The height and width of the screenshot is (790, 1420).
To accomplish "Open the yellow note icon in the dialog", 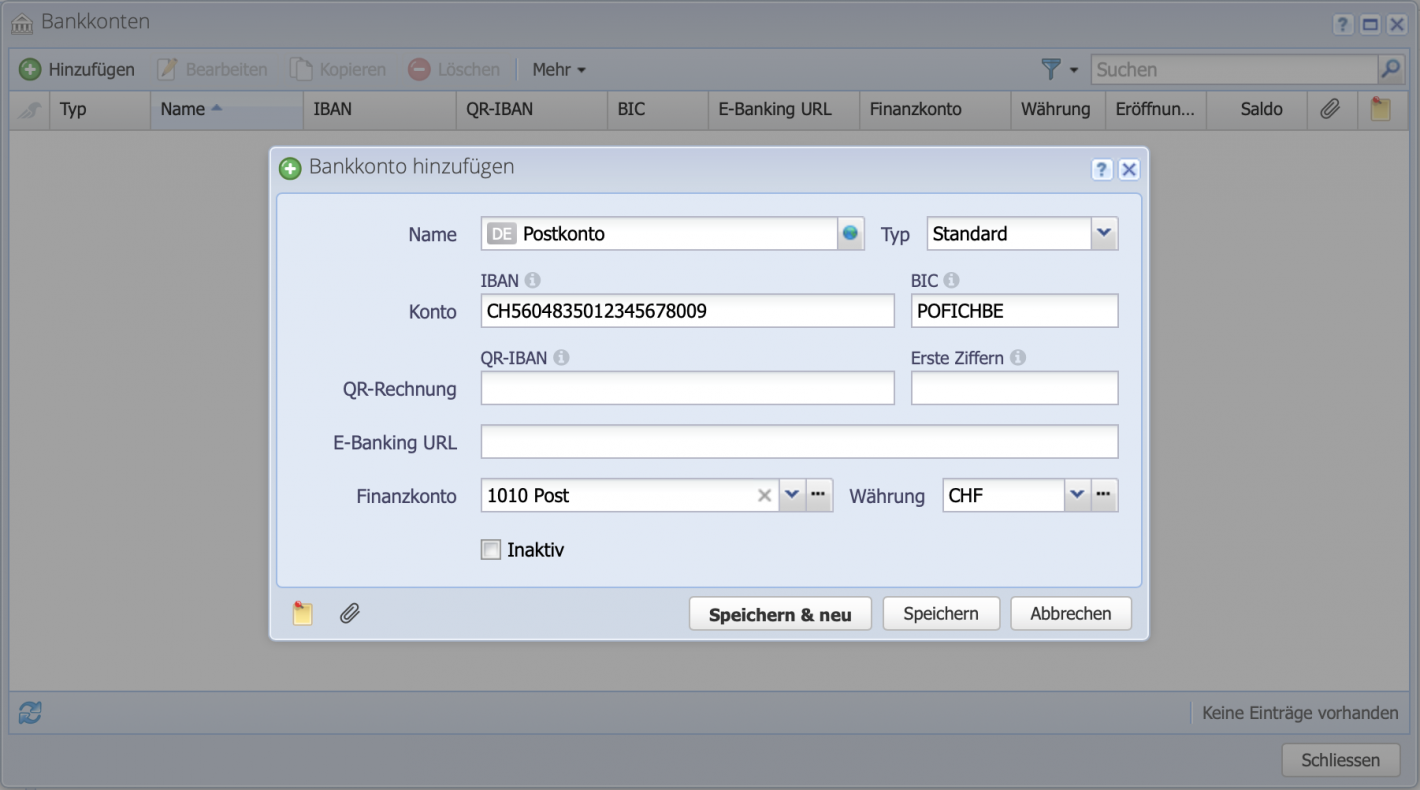I will [x=303, y=613].
